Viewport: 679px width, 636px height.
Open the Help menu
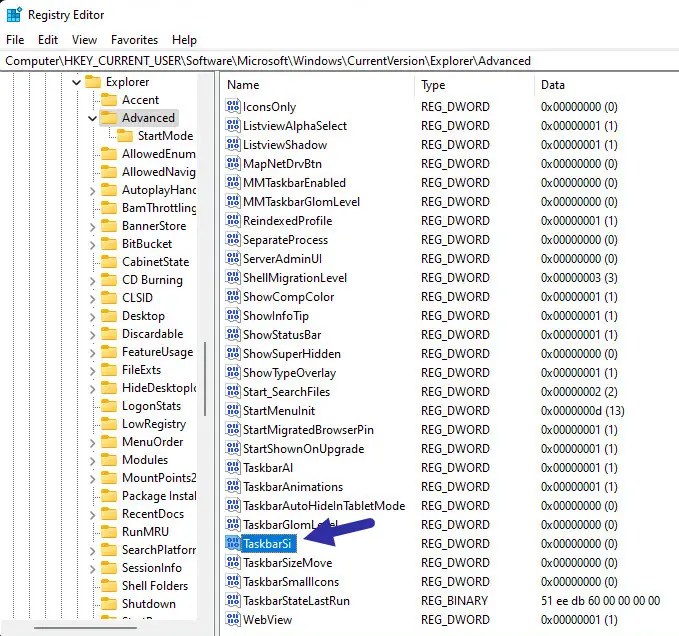184,40
